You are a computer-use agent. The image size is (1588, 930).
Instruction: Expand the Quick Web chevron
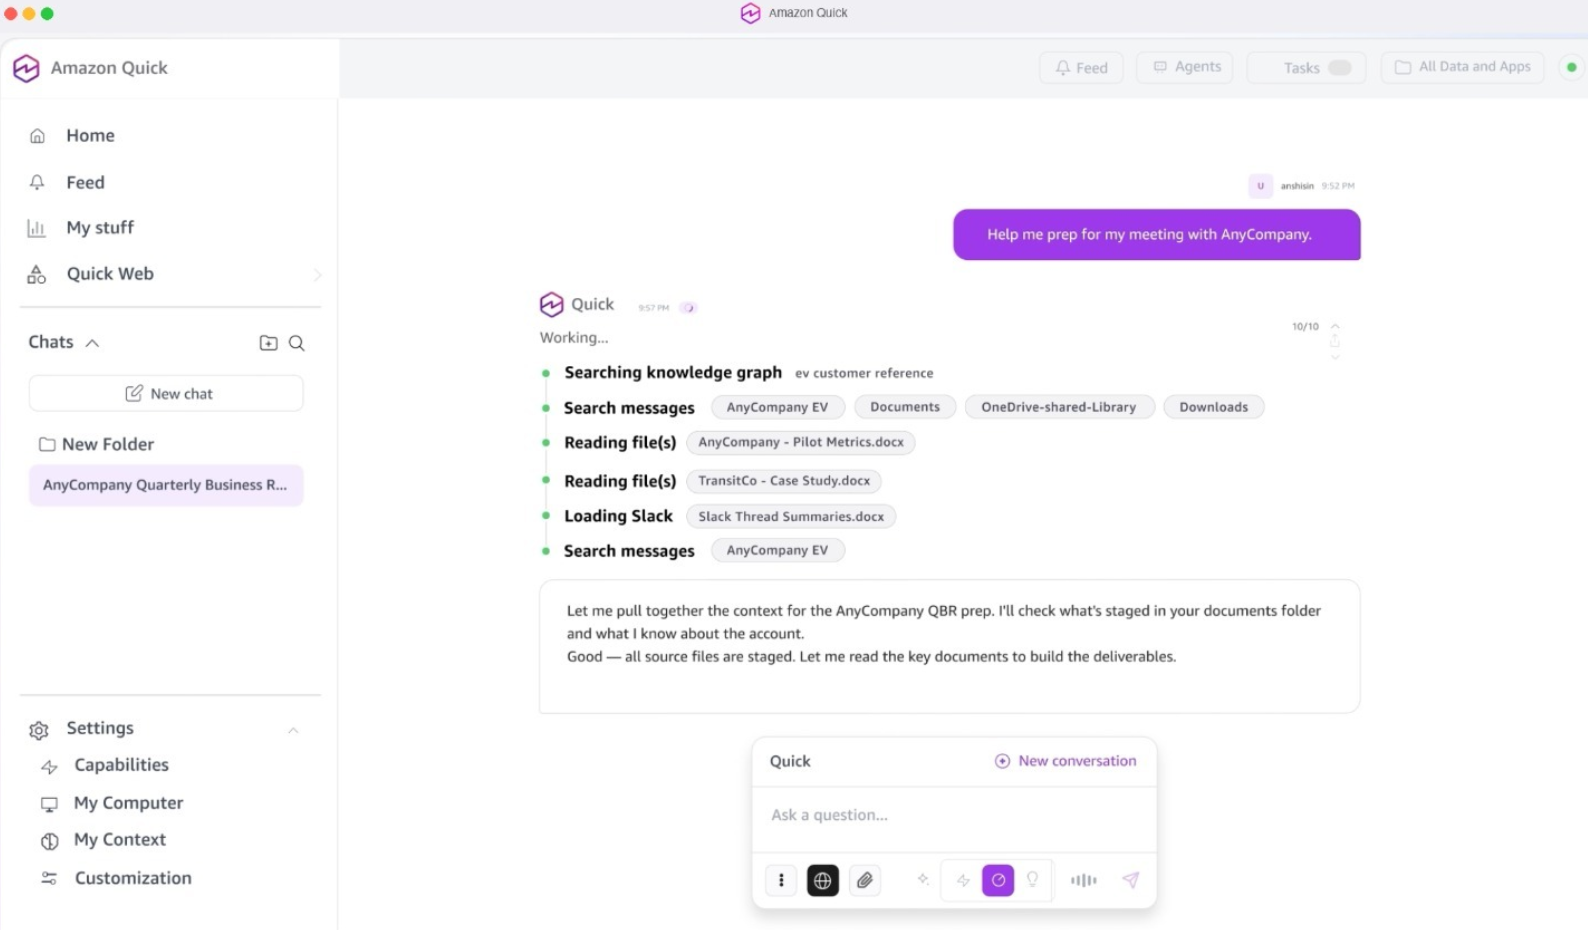(x=317, y=274)
